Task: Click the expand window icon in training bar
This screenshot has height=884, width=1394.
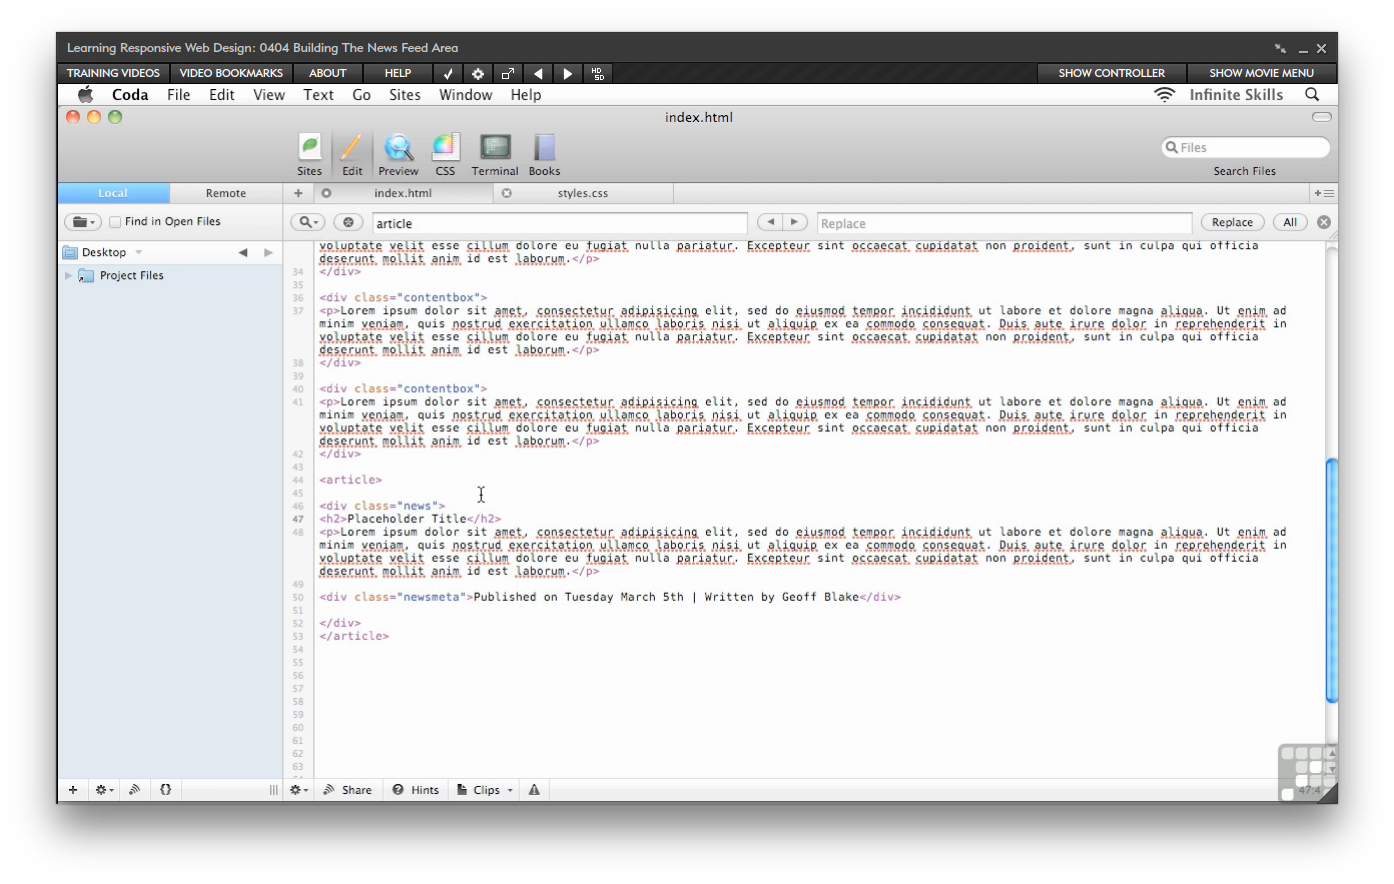Action: point(508,73)
